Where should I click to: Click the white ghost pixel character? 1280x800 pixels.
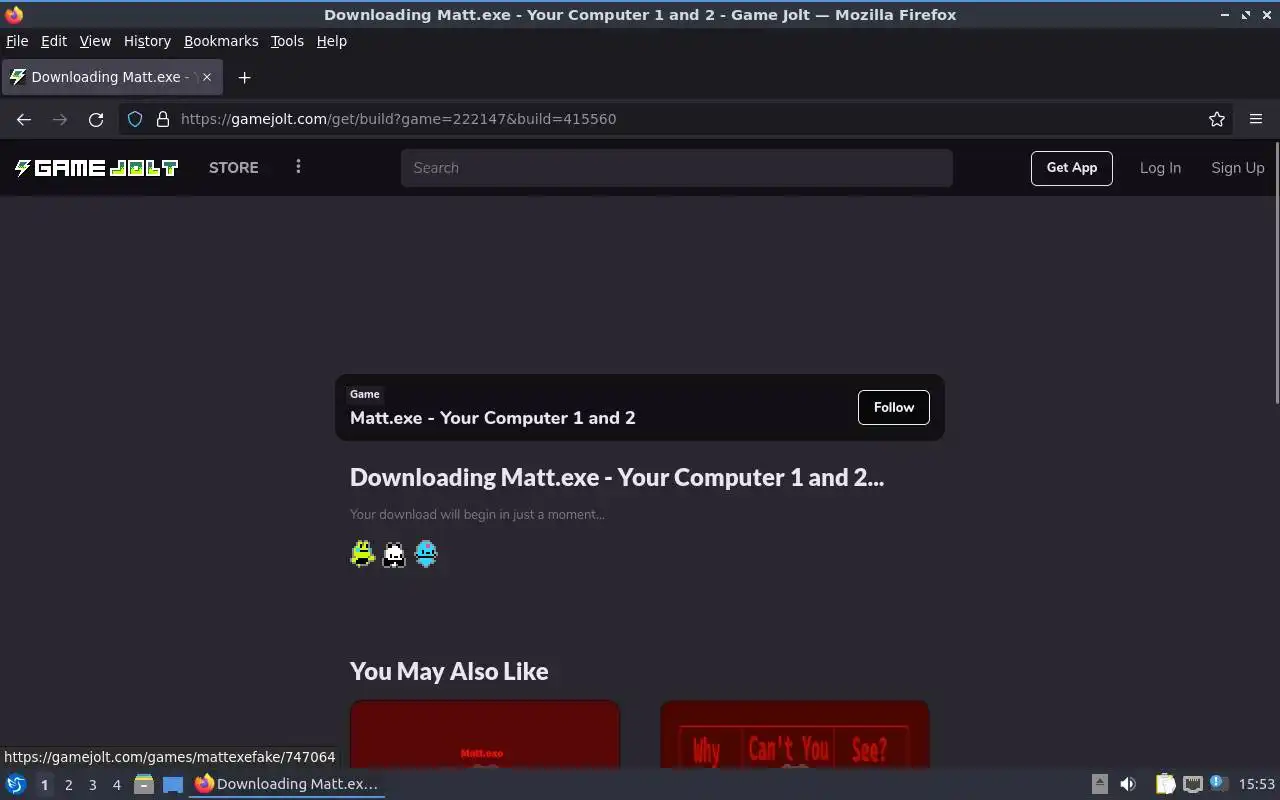coord(394,554)
